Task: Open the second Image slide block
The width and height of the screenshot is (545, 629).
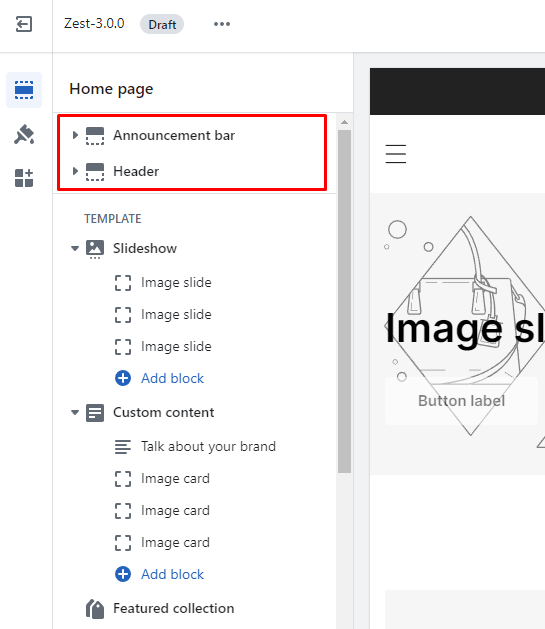Action: click(176, 314)
